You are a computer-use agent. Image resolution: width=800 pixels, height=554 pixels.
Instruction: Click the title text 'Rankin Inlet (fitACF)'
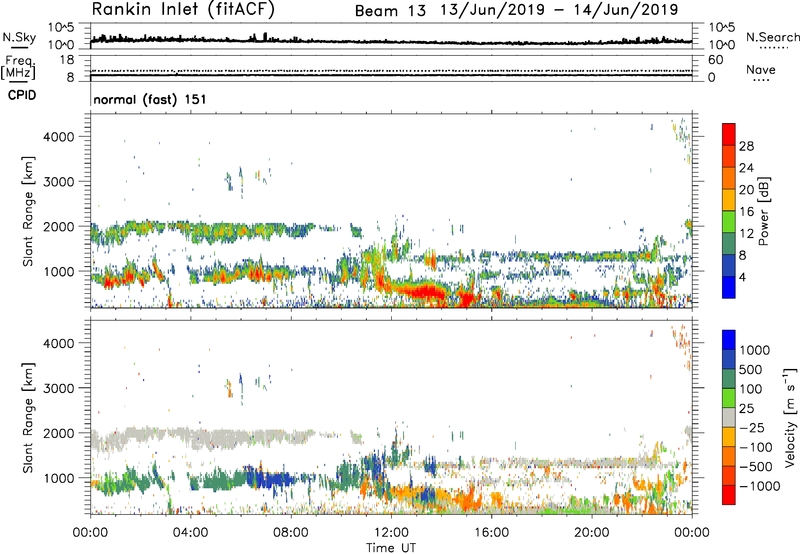coord(183,10)
